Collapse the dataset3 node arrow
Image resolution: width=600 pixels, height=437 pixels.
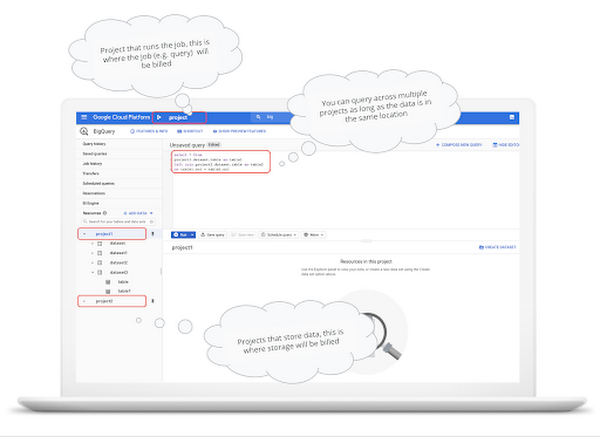point(92,272)
